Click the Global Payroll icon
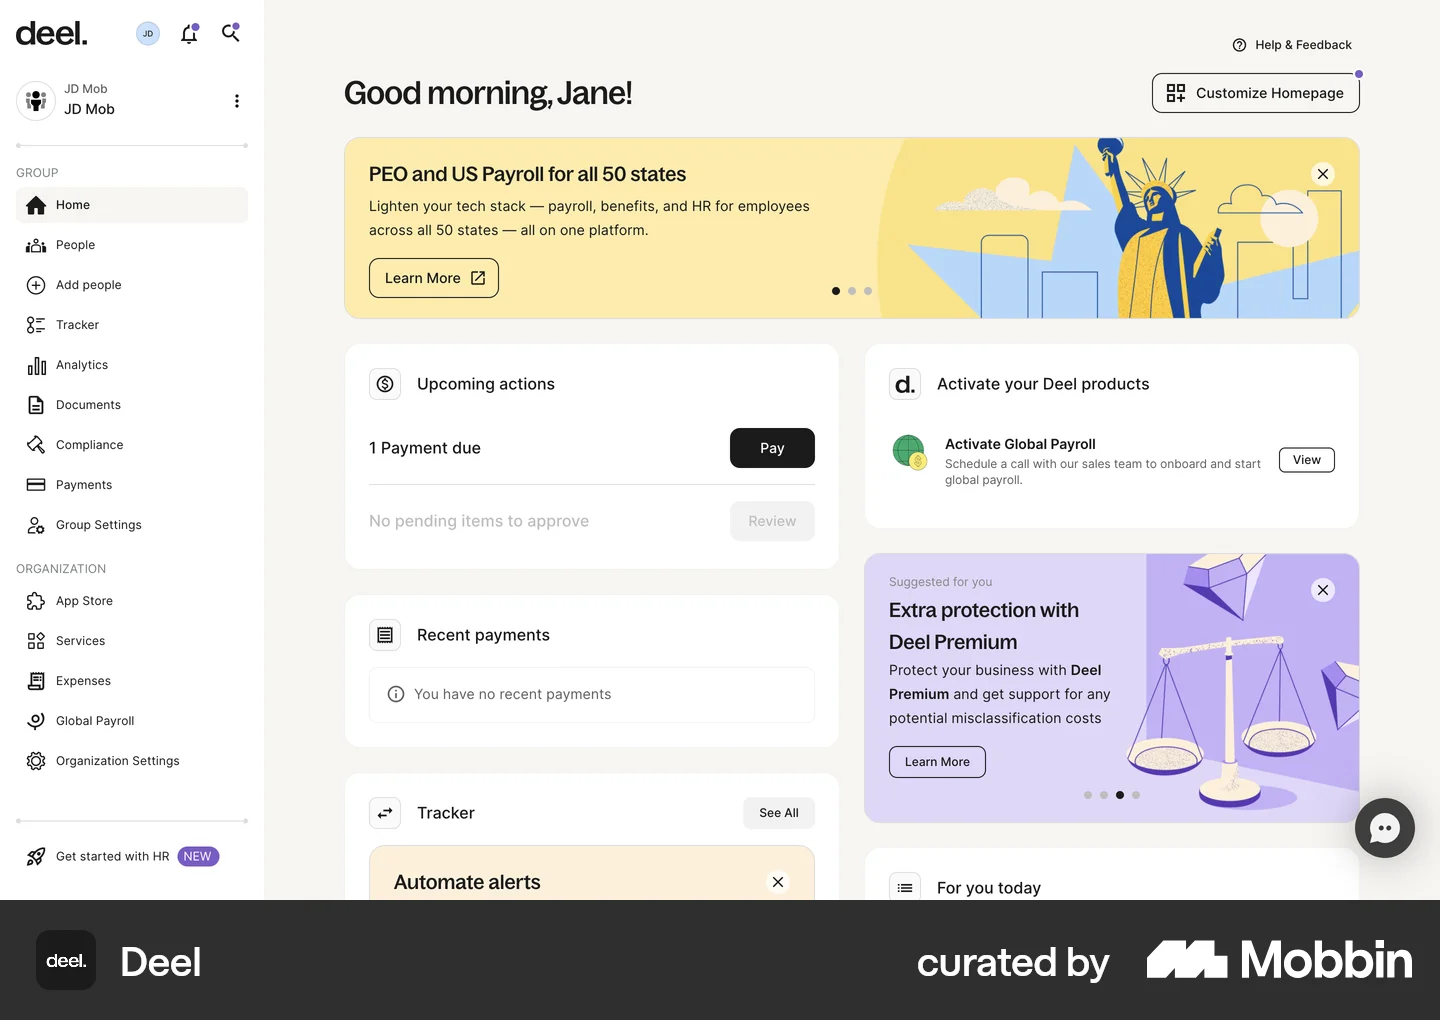The width and height of the screenshot is (1440, 1020). (x=36, y=721)
